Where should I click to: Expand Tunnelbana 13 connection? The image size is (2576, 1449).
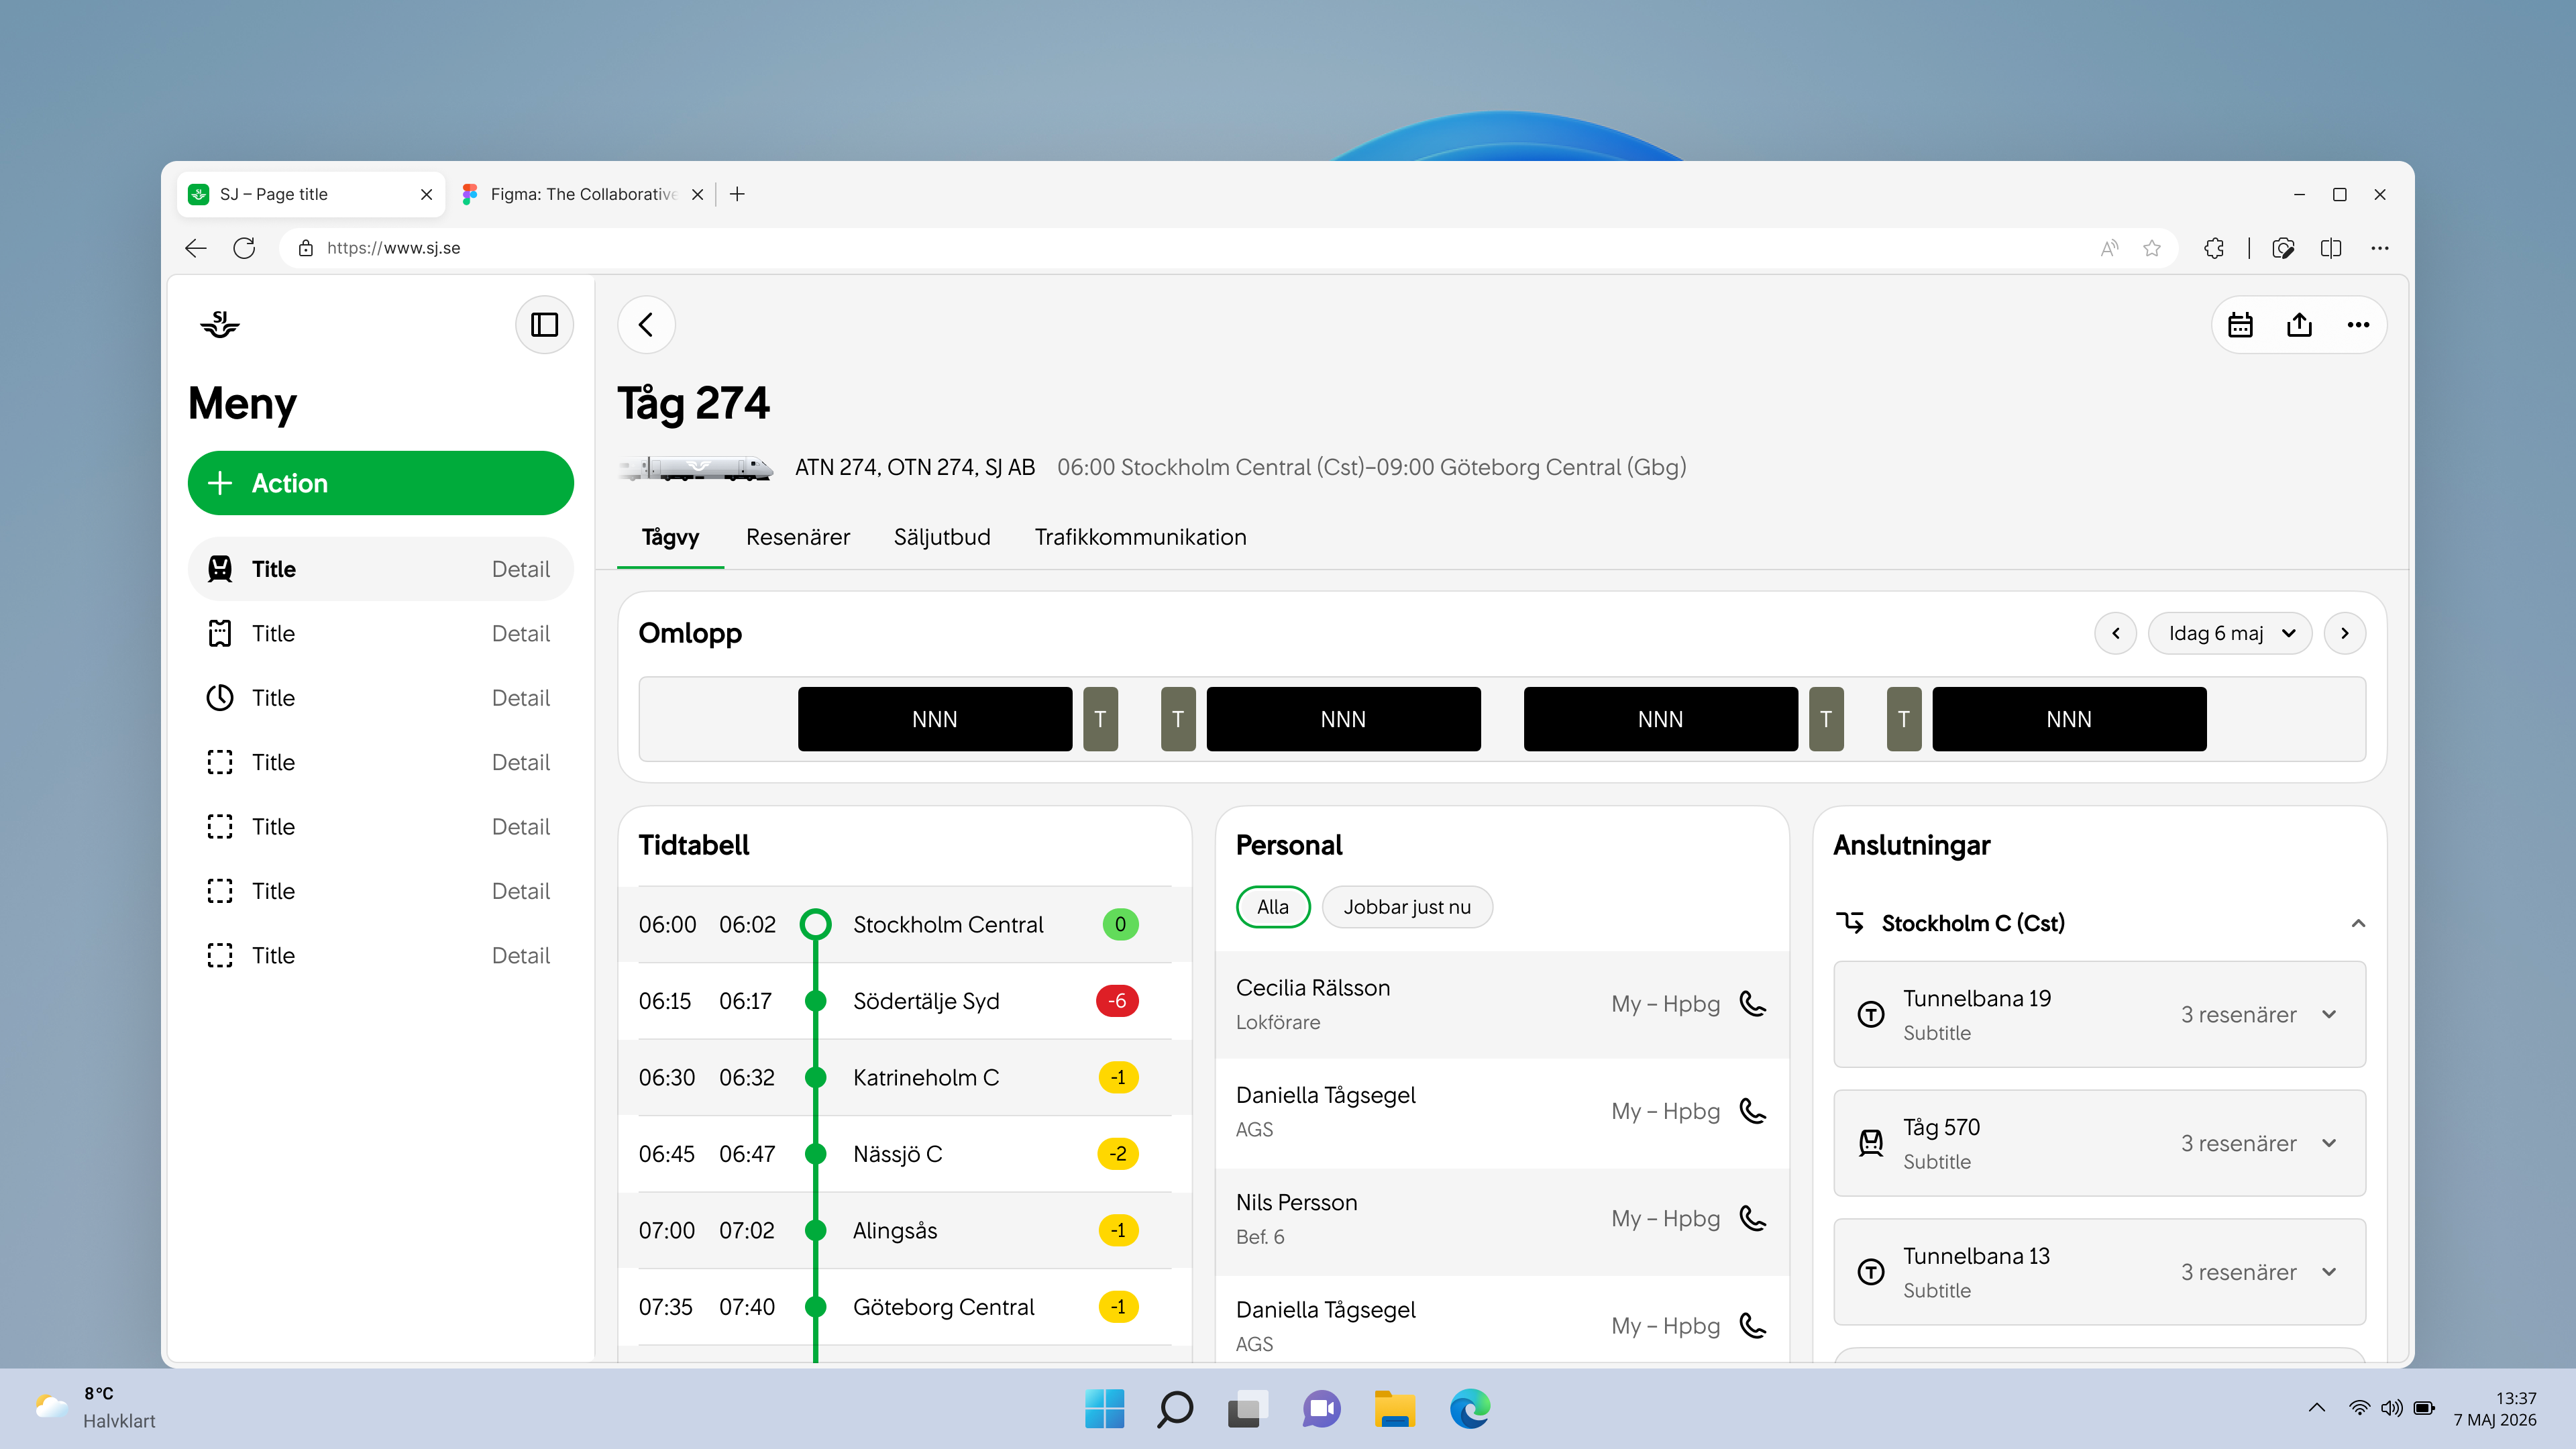coord(2329,1272)
